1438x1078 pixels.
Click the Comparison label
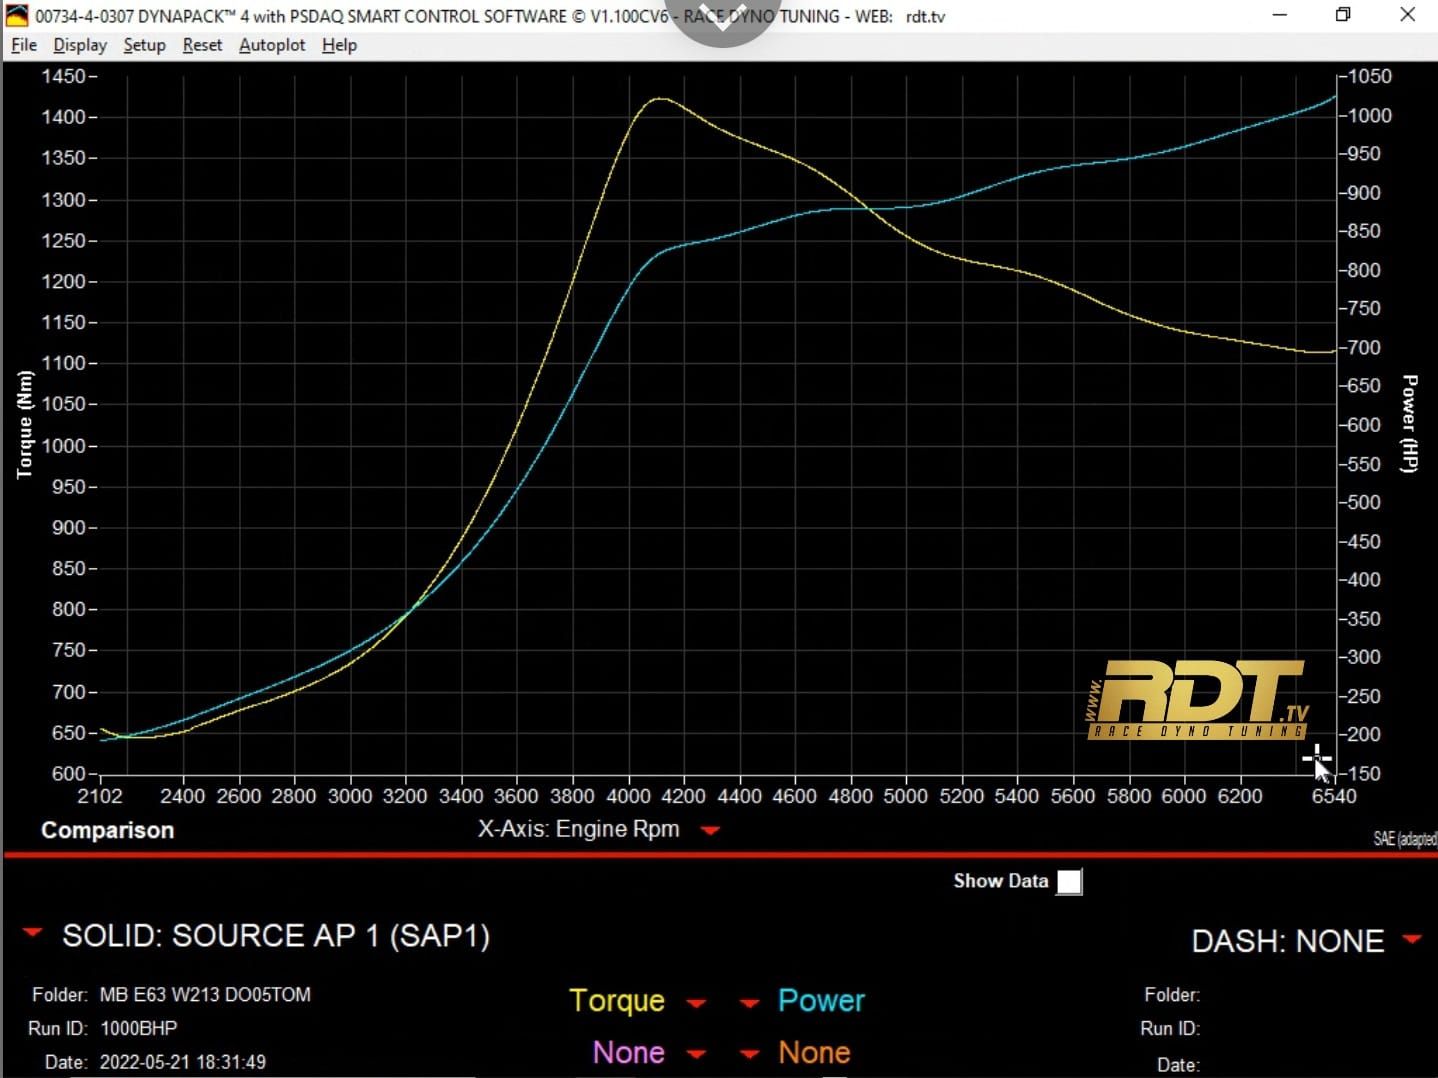107,830
